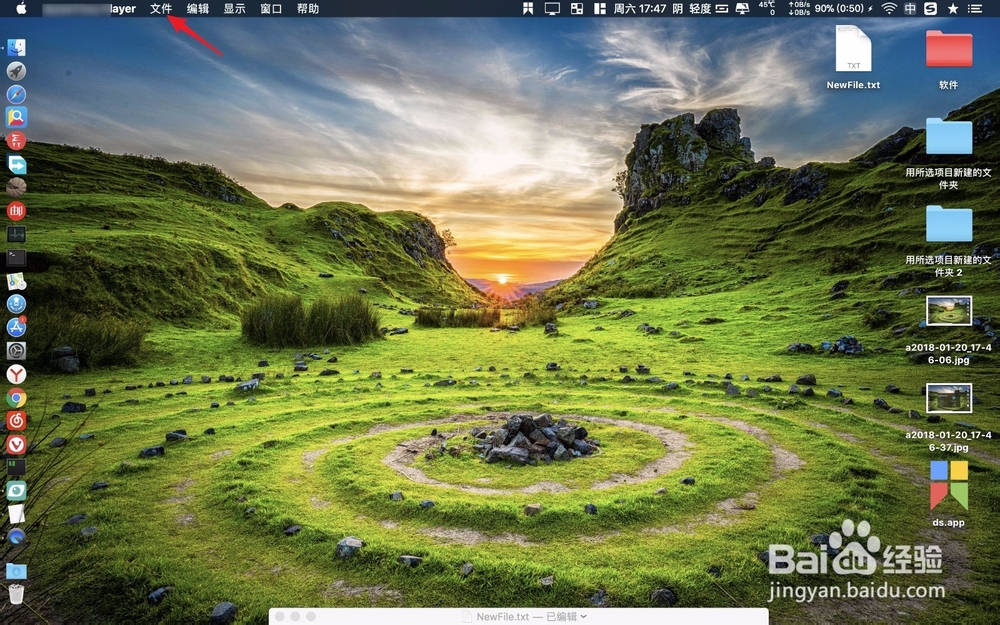
Task: Open Safari from the Dock
Action: (16, 94)
